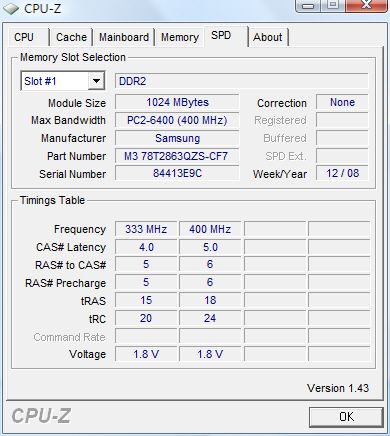The height and width of the screenshot is (436, 390).
Task: Click the Correction None field
Action: 342,102
